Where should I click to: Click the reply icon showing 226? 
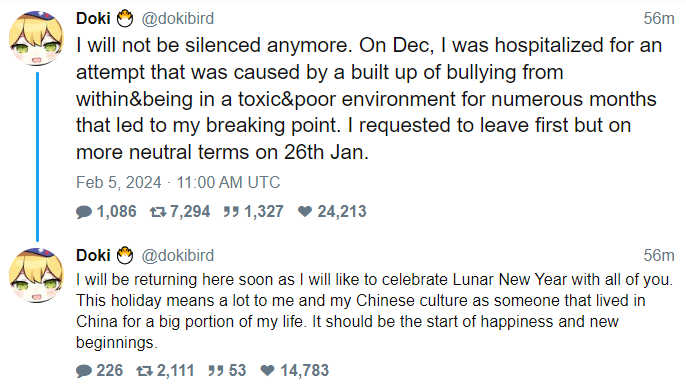pyautogui.click(x=84, y=371)
